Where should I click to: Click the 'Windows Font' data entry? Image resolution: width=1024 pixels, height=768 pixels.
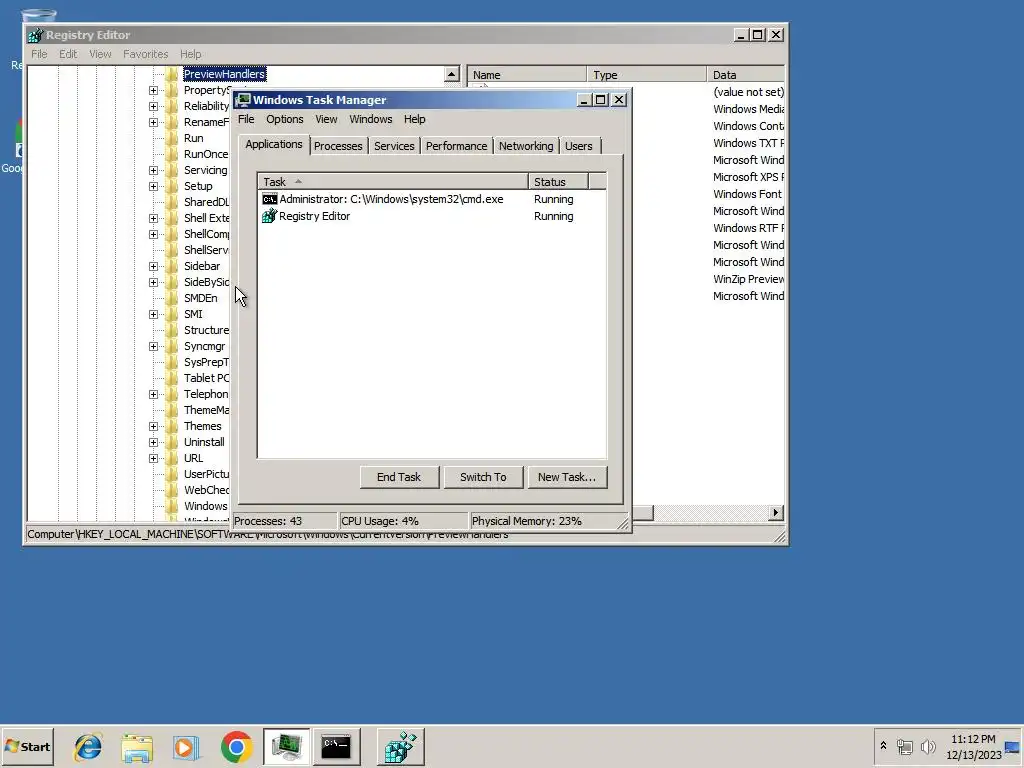[x=747, y=194]
